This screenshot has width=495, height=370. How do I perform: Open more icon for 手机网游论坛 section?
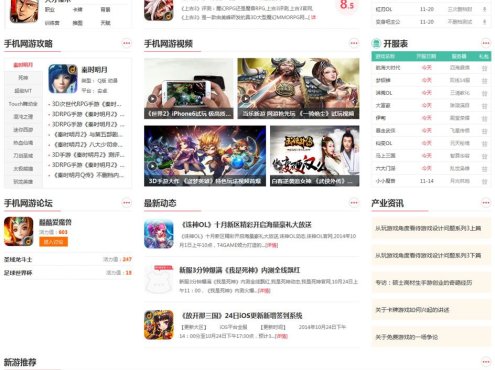click(x=126, y=203)
